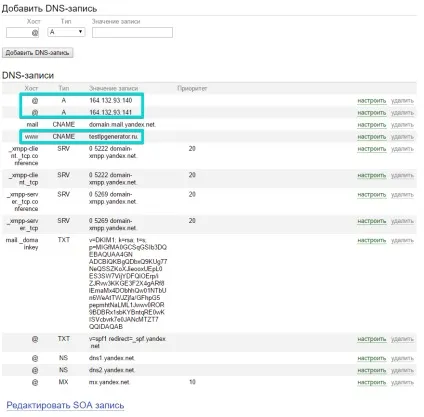
Task: Delete the SPF TXT record
Action: point(402,339)
